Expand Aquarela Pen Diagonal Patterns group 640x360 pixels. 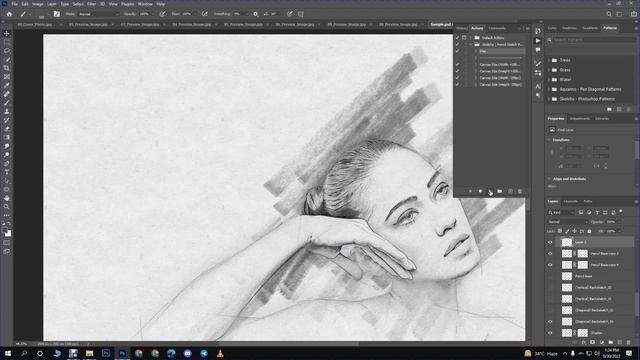point(549,89)
